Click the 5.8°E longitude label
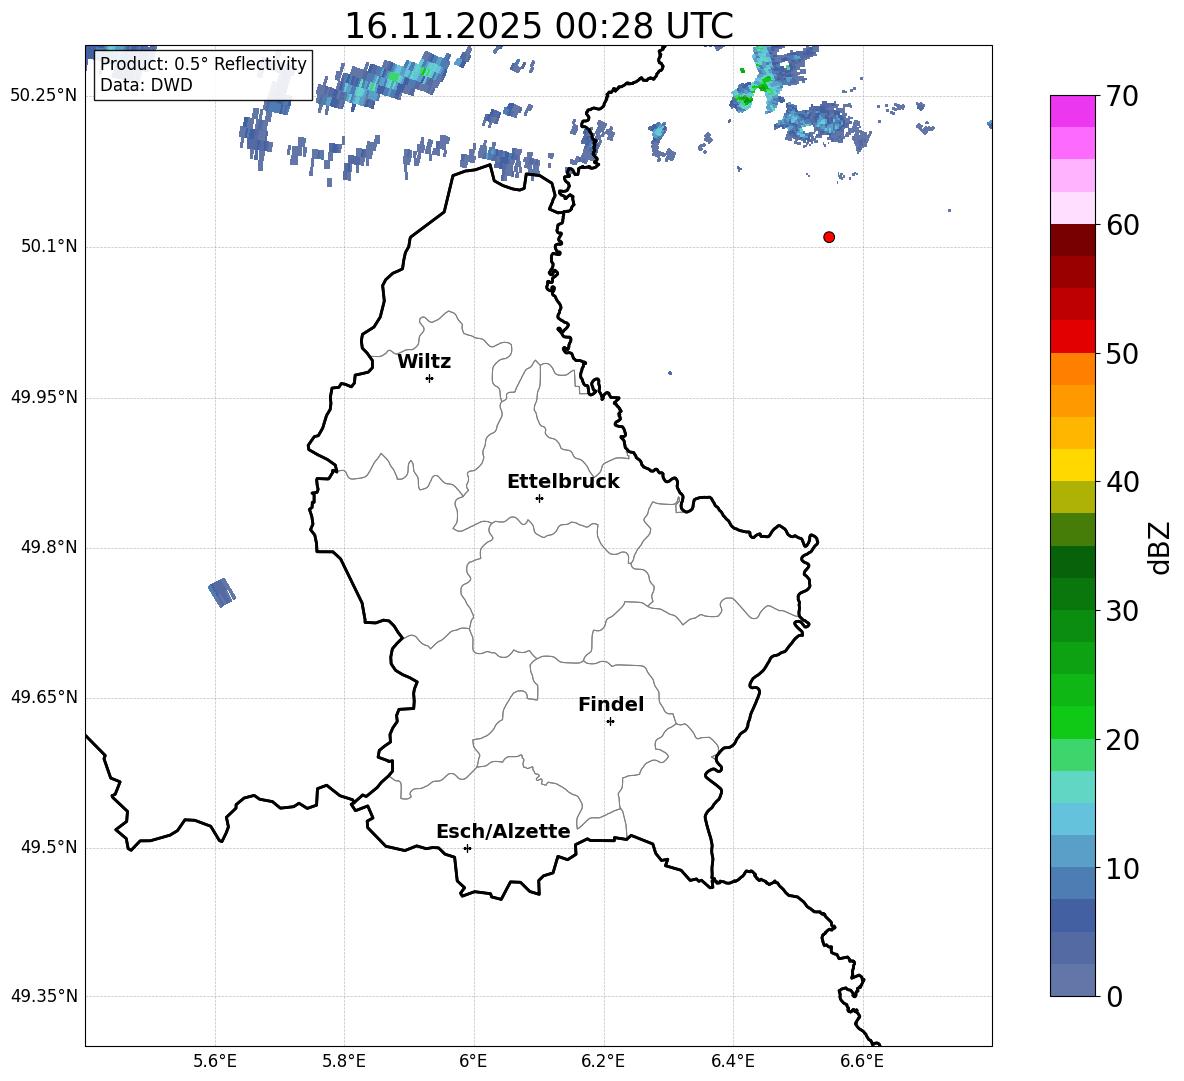Image resolution: width=1184 pixels, height=1081 pixels. point(344,1061)
